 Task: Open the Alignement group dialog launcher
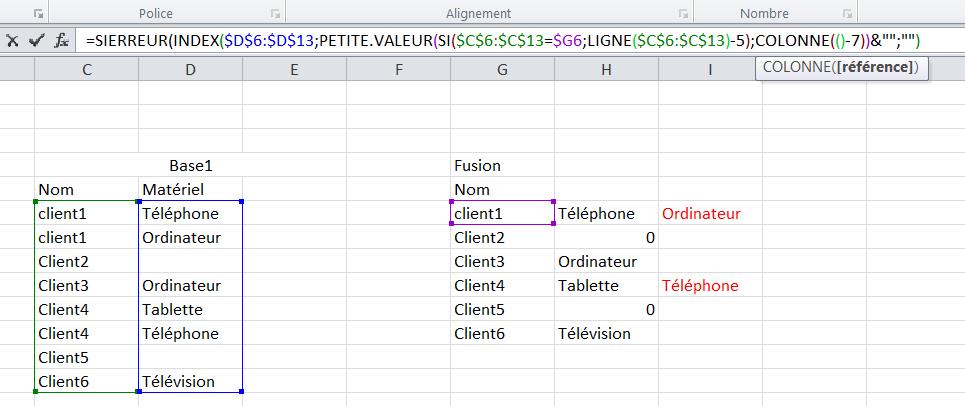click(683, 15)
